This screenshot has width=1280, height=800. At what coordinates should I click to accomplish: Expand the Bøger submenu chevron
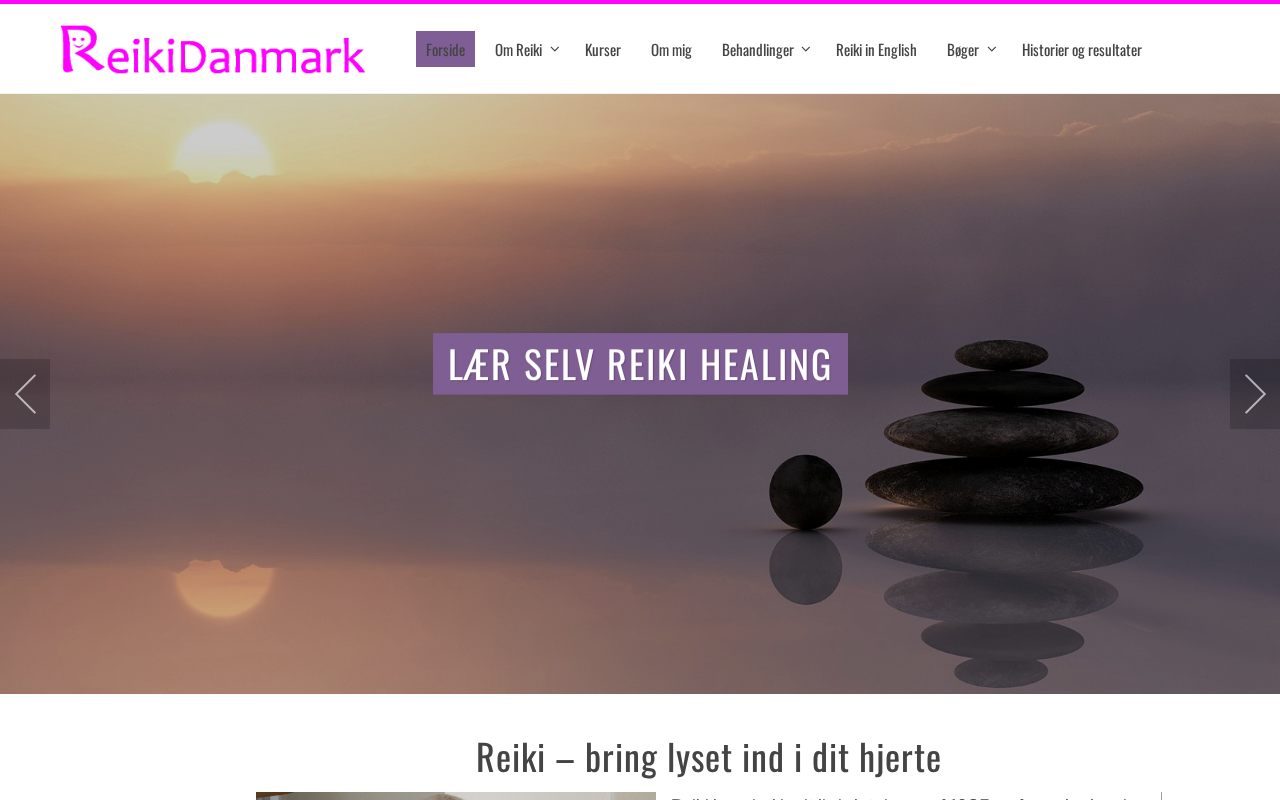tap(991, 49)
